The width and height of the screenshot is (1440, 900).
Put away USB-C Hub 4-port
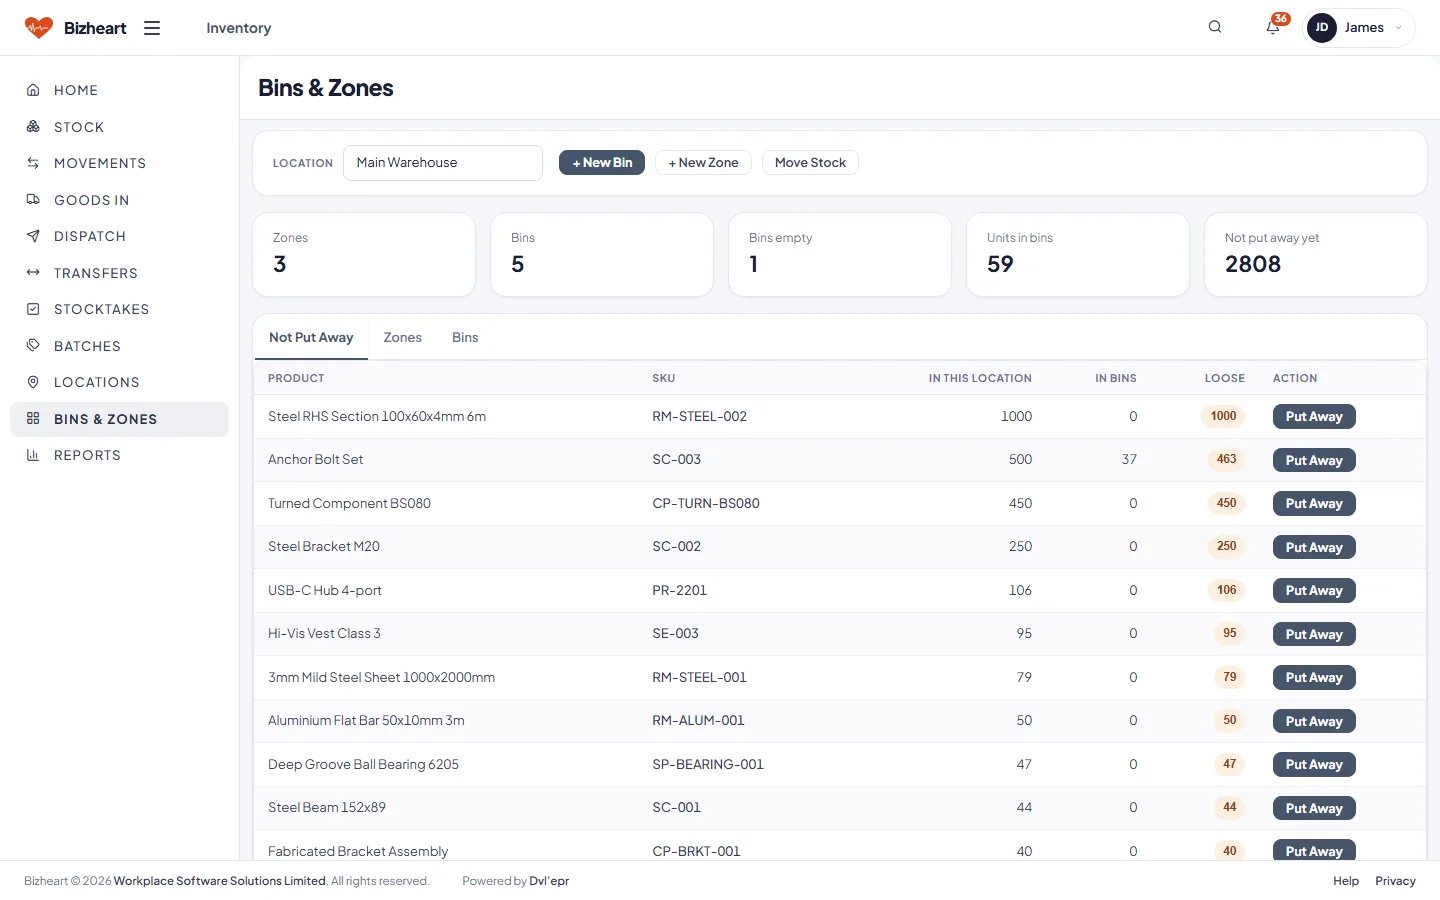[1314, 591]
